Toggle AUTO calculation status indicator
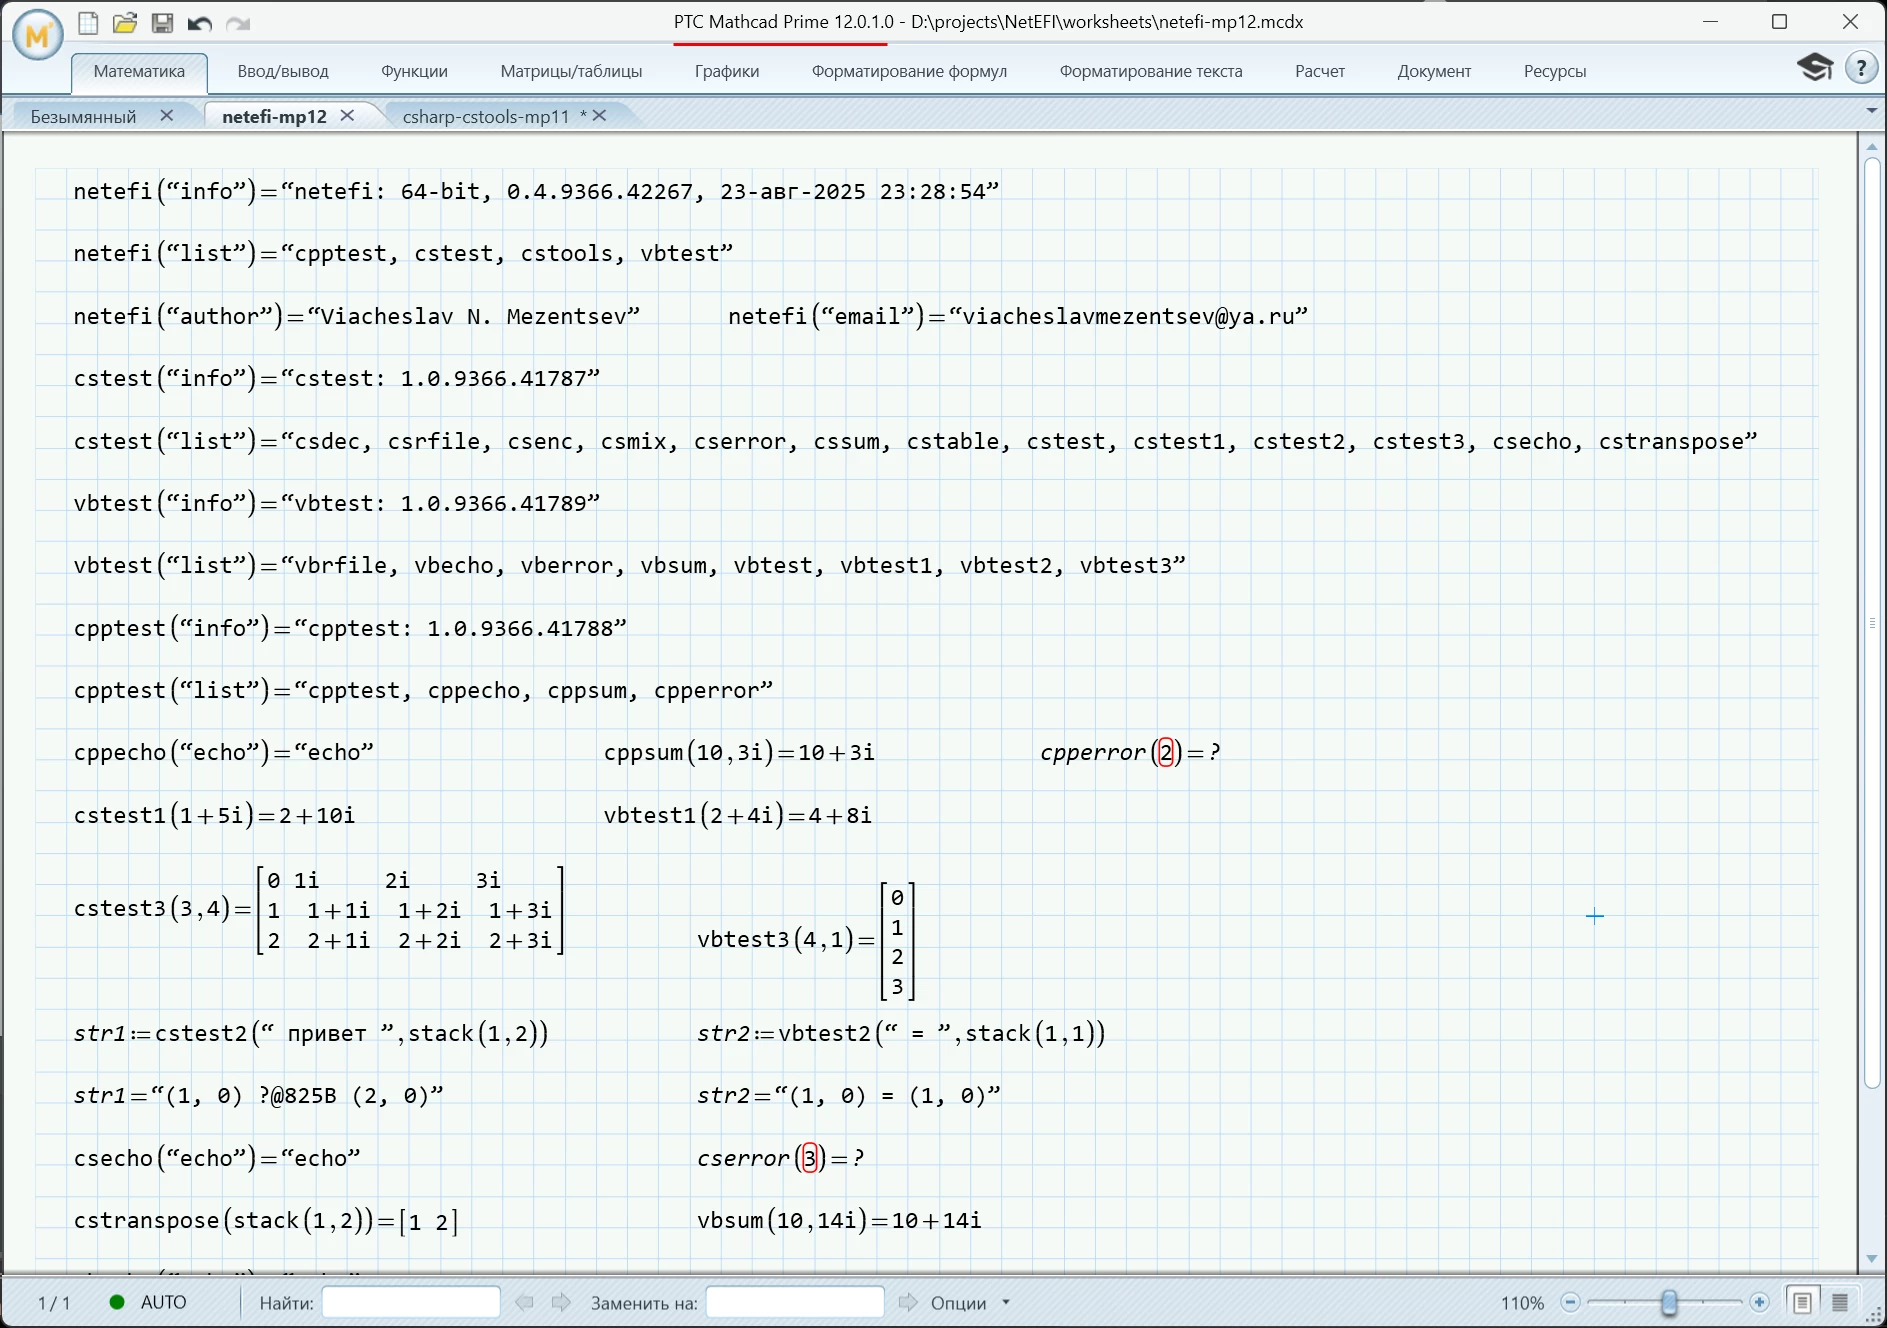The height and width of the screenshot is (1328, 1887). pos(148,1302)
